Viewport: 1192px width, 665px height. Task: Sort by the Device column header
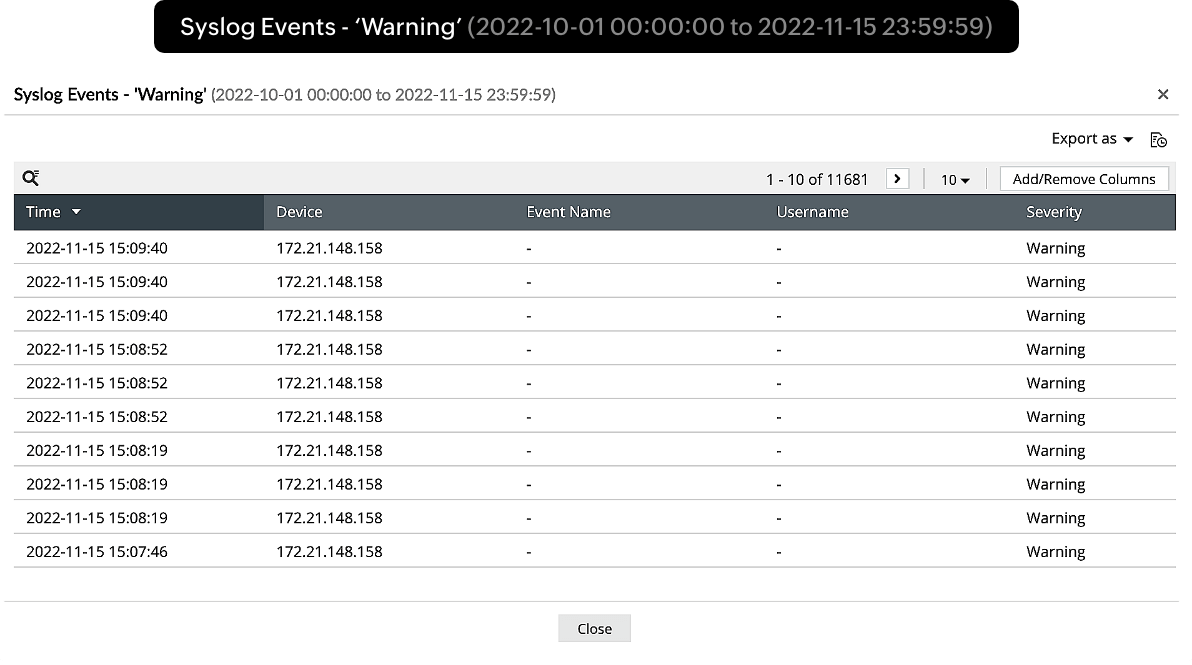[x=299, y=212]
